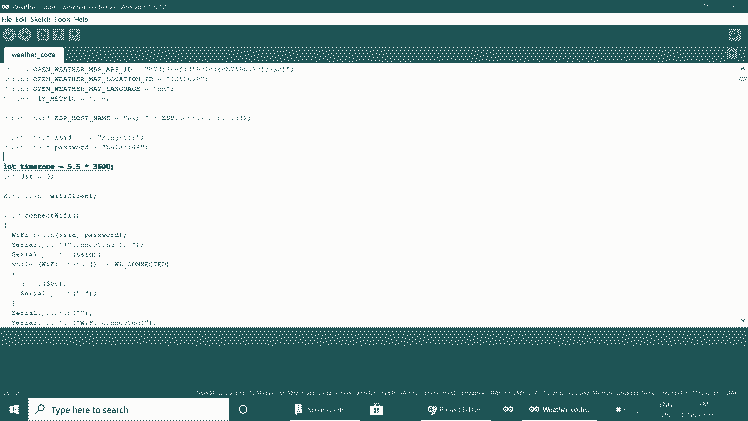Click the editor scrollbar down arrow
This screenshot has width=748, height=421.
click(x=742, y=320)
